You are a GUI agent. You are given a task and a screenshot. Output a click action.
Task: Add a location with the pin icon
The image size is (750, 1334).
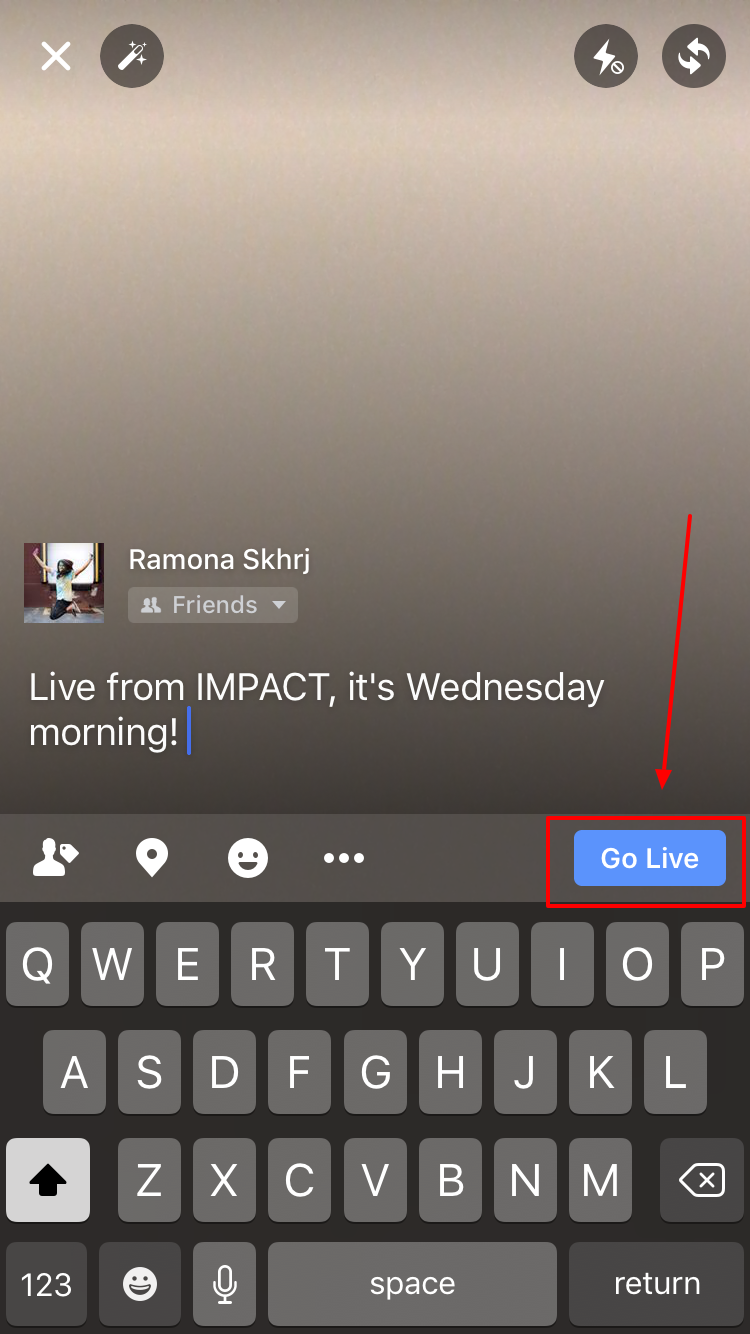click(152, 858)
